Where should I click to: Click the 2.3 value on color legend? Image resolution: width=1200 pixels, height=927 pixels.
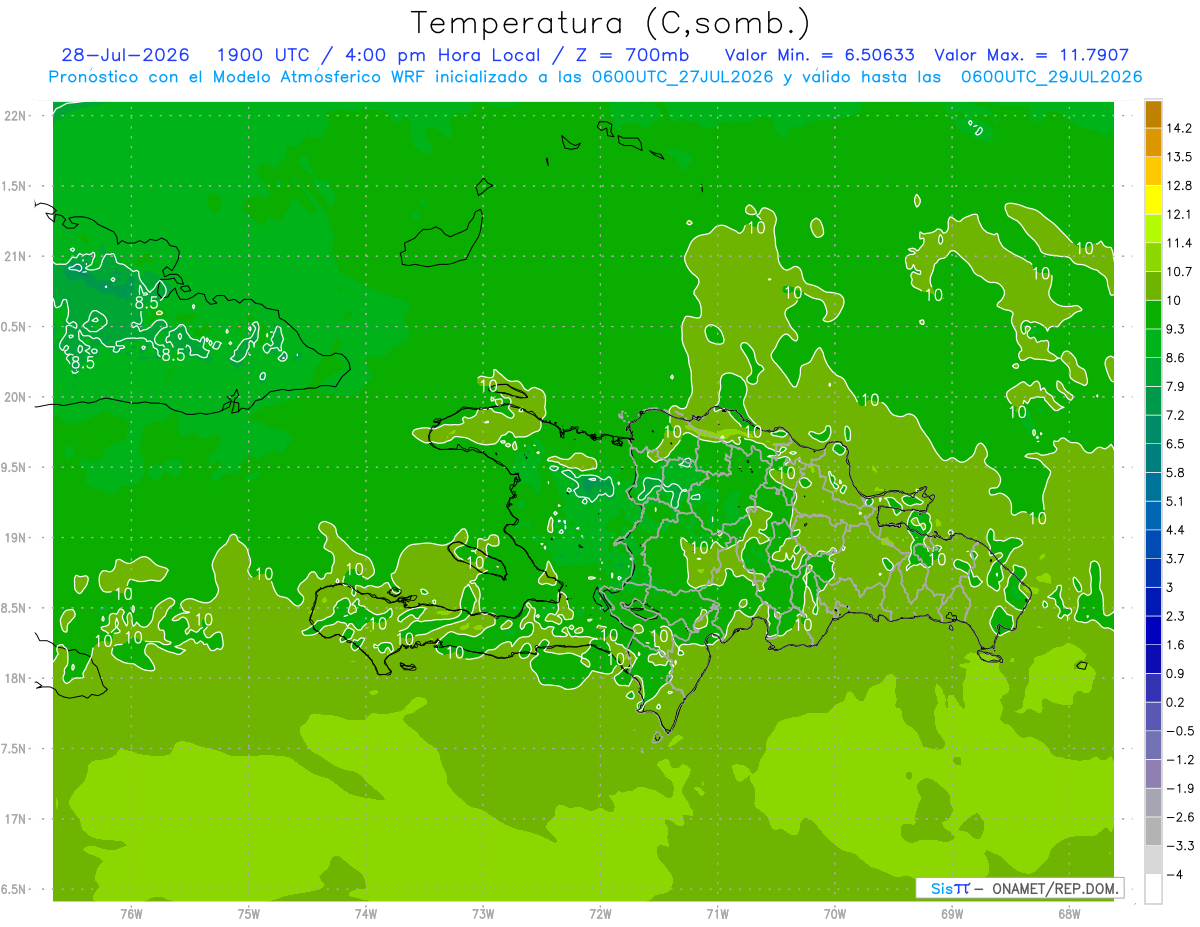1177,616
